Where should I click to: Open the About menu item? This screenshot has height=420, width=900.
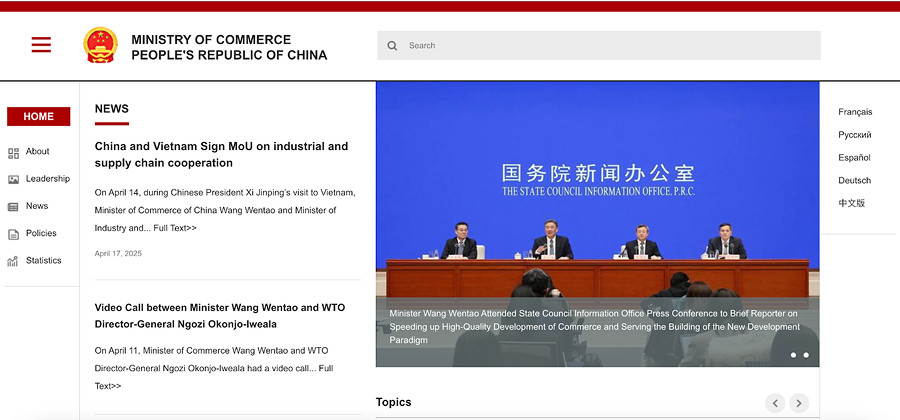pyautogui.click(x=37, y=151)
